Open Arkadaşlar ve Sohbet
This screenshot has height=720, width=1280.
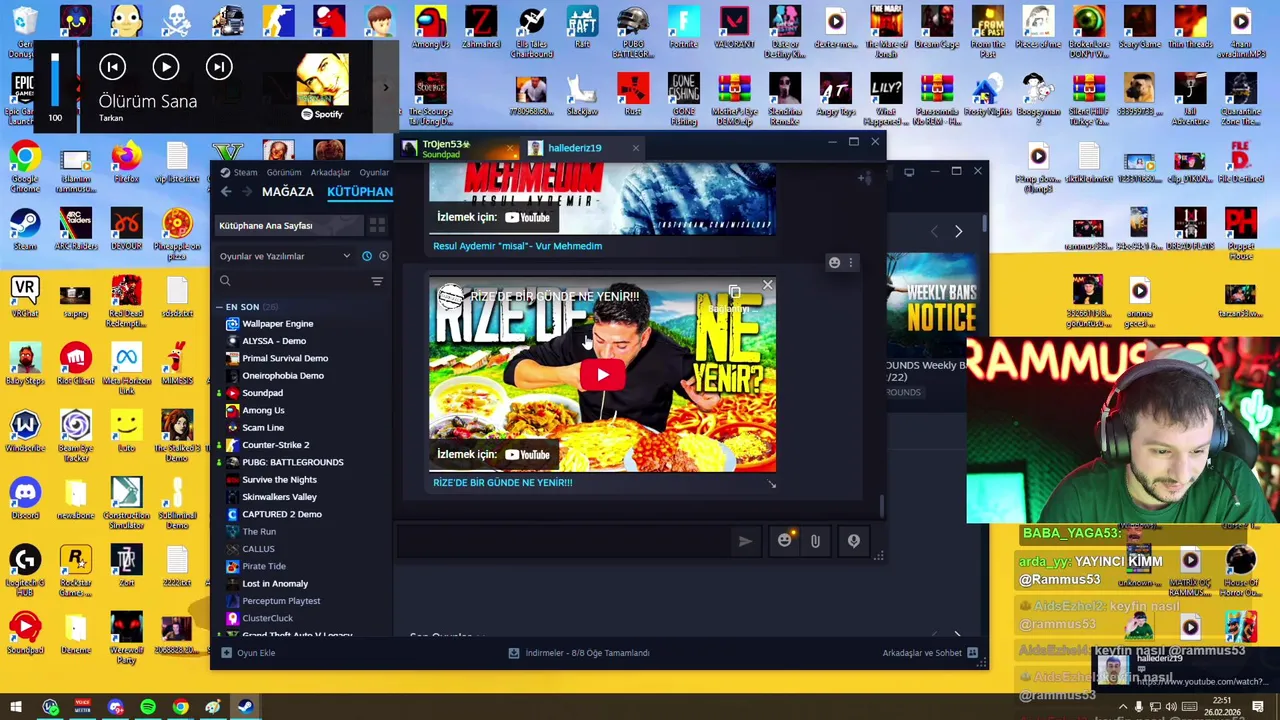[x=929, y=653]
